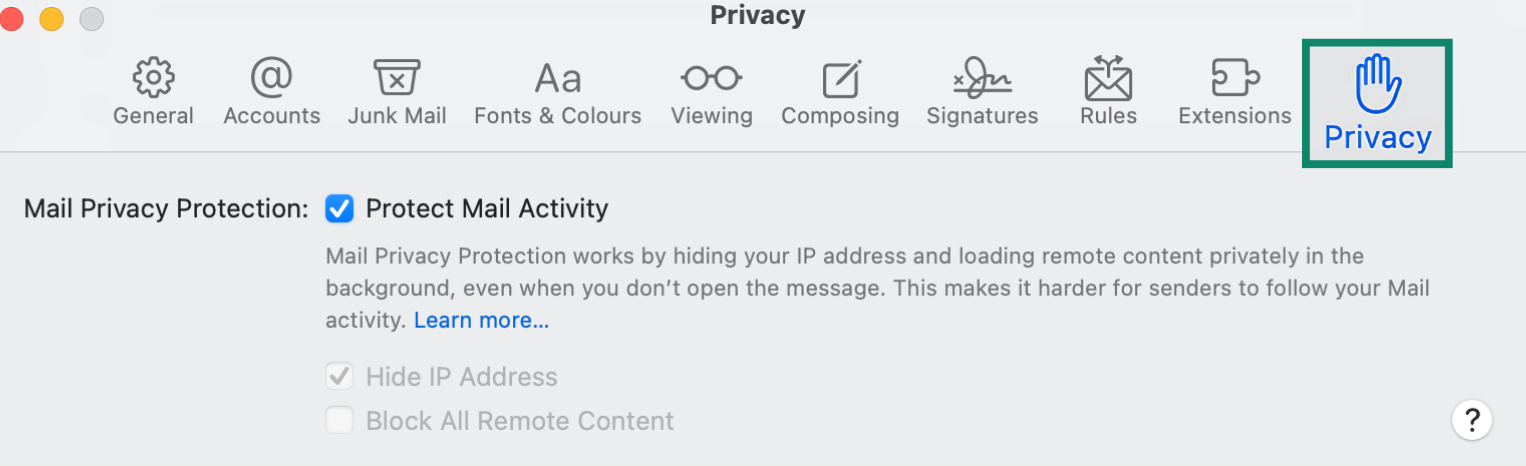
Task: Click the Privacy hand icon
Action: tap(1378, 84)
